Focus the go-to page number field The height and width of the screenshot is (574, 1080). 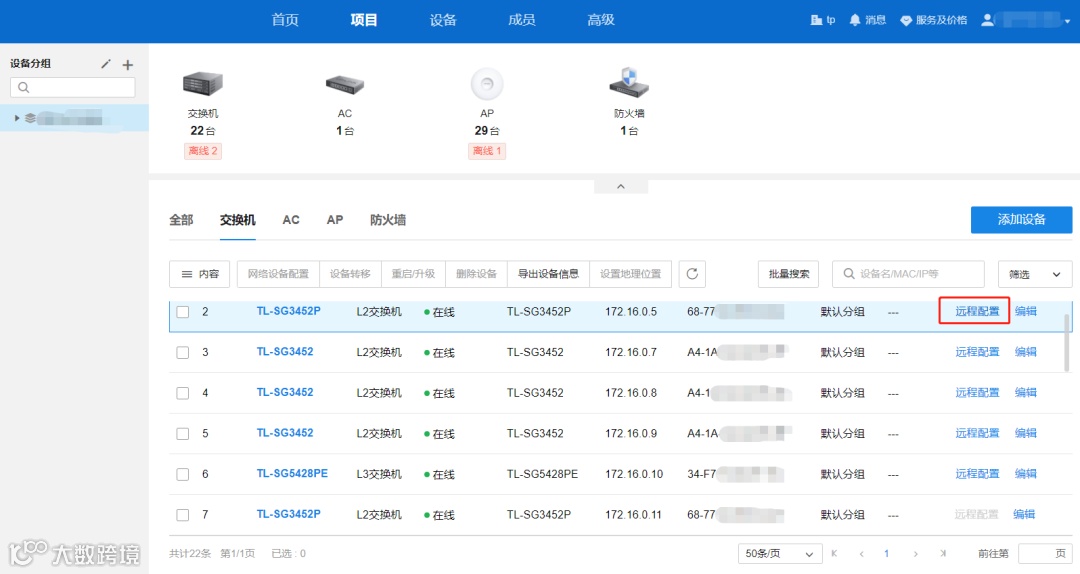click(x=1045, y=553)
